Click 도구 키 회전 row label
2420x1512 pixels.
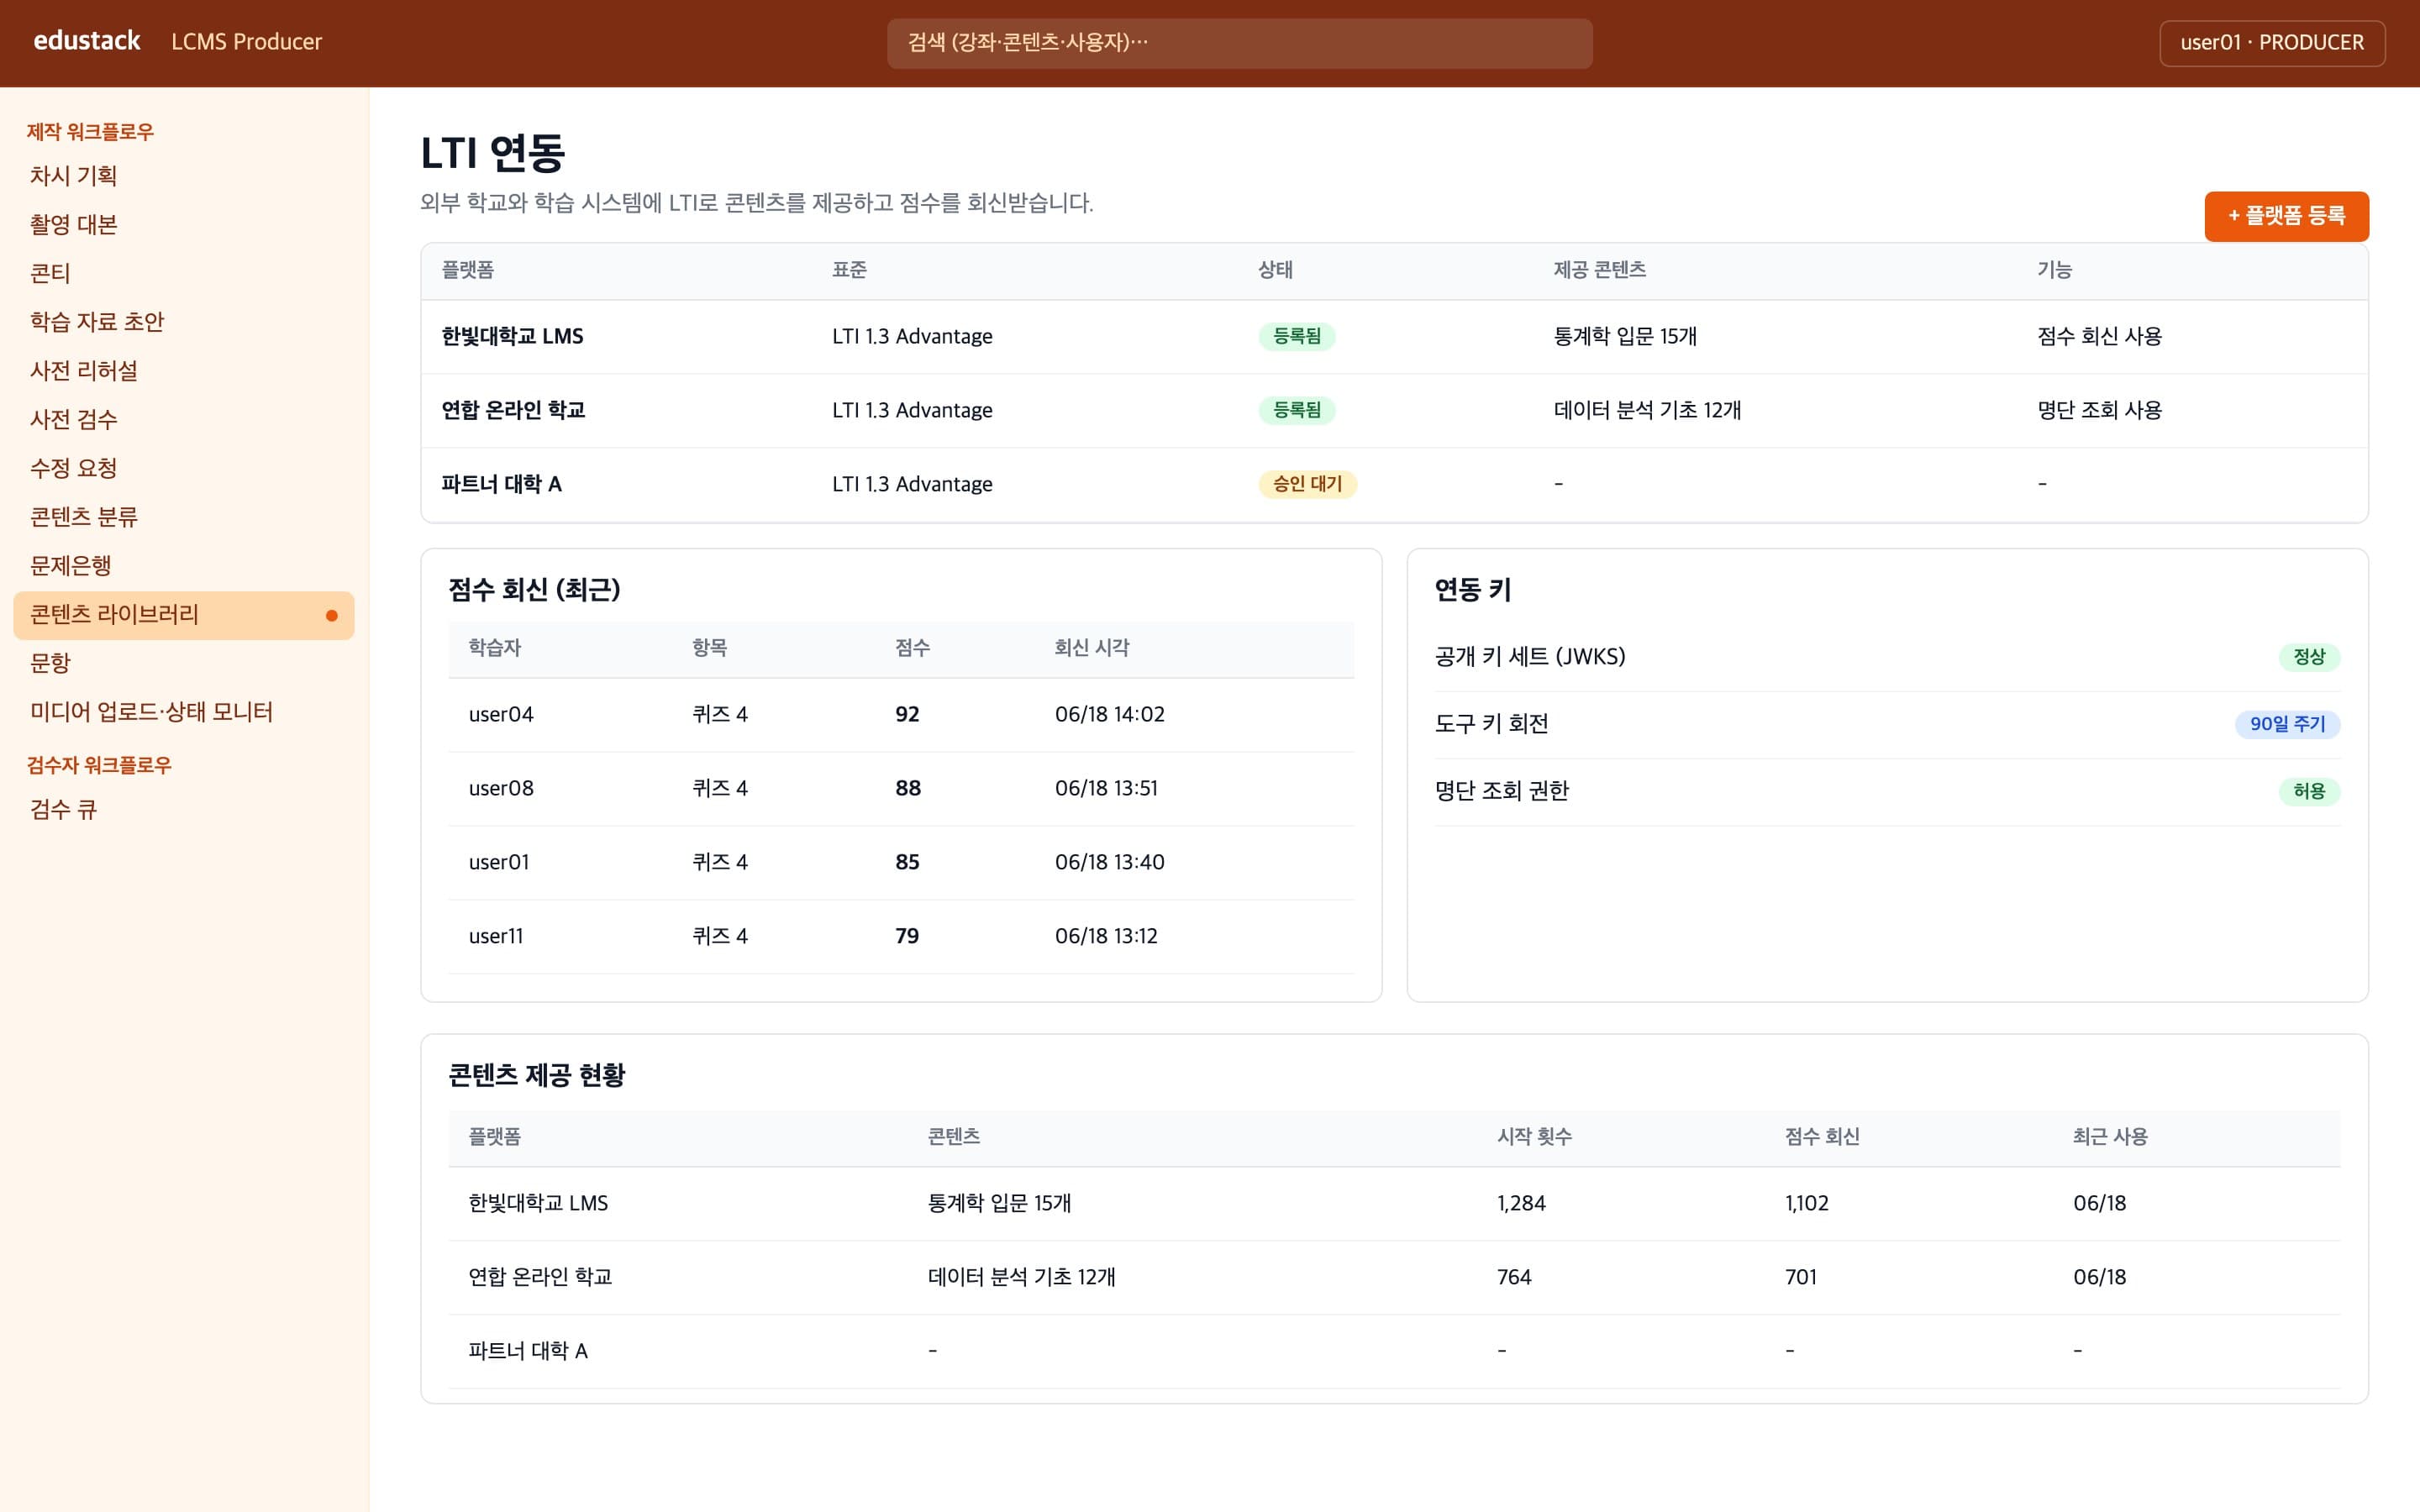1491,724
